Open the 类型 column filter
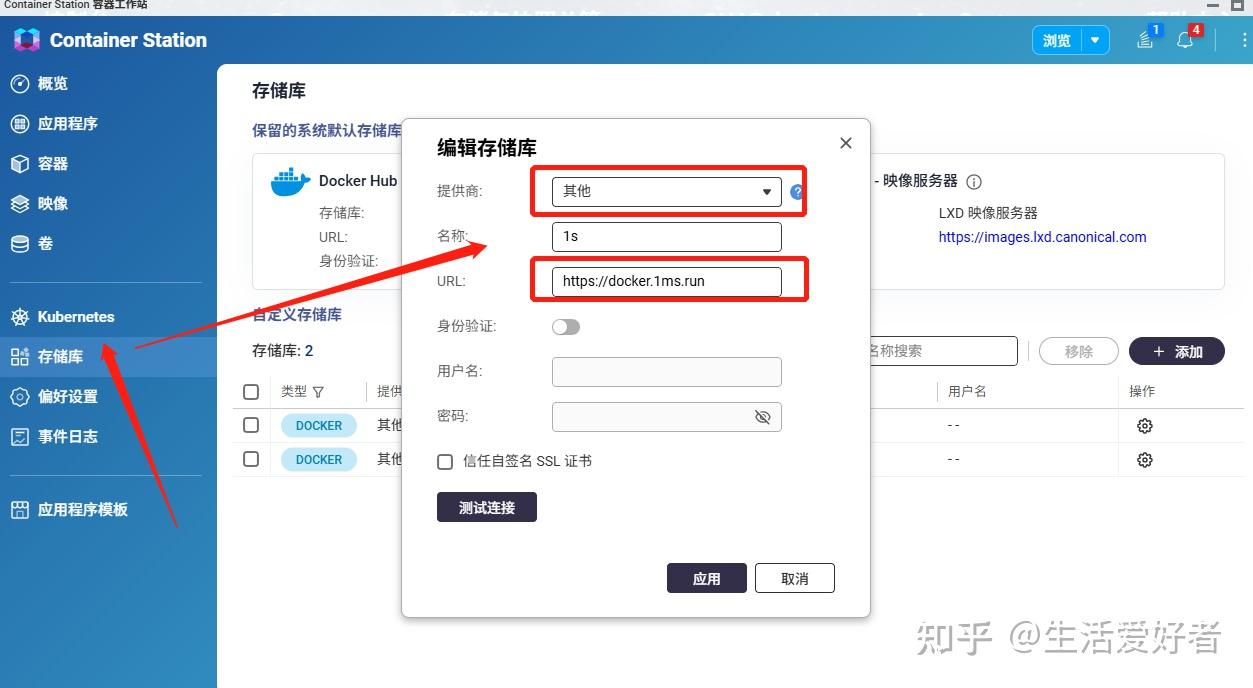 click(x=319, y=391)
